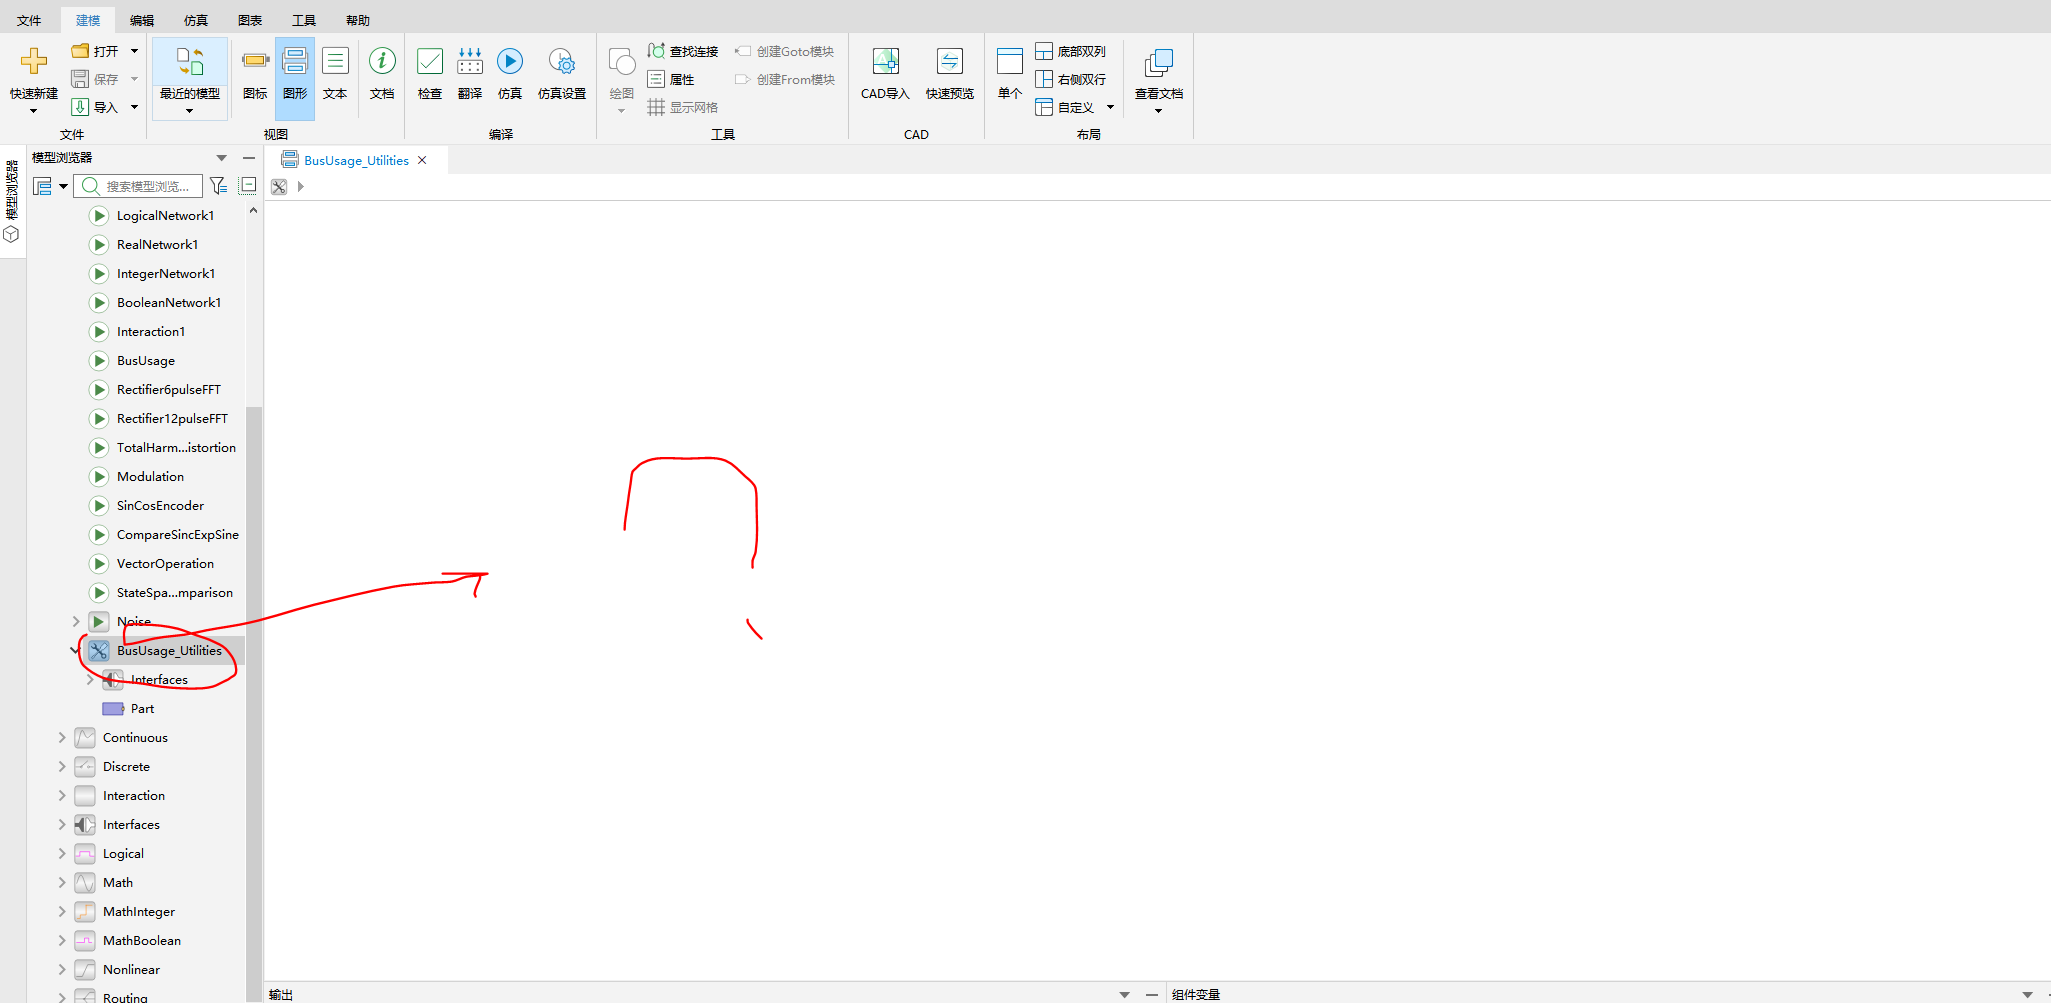Select the 底部双列 layout
This screenshot has width=2051, height=1003.
pos(1071,51)
